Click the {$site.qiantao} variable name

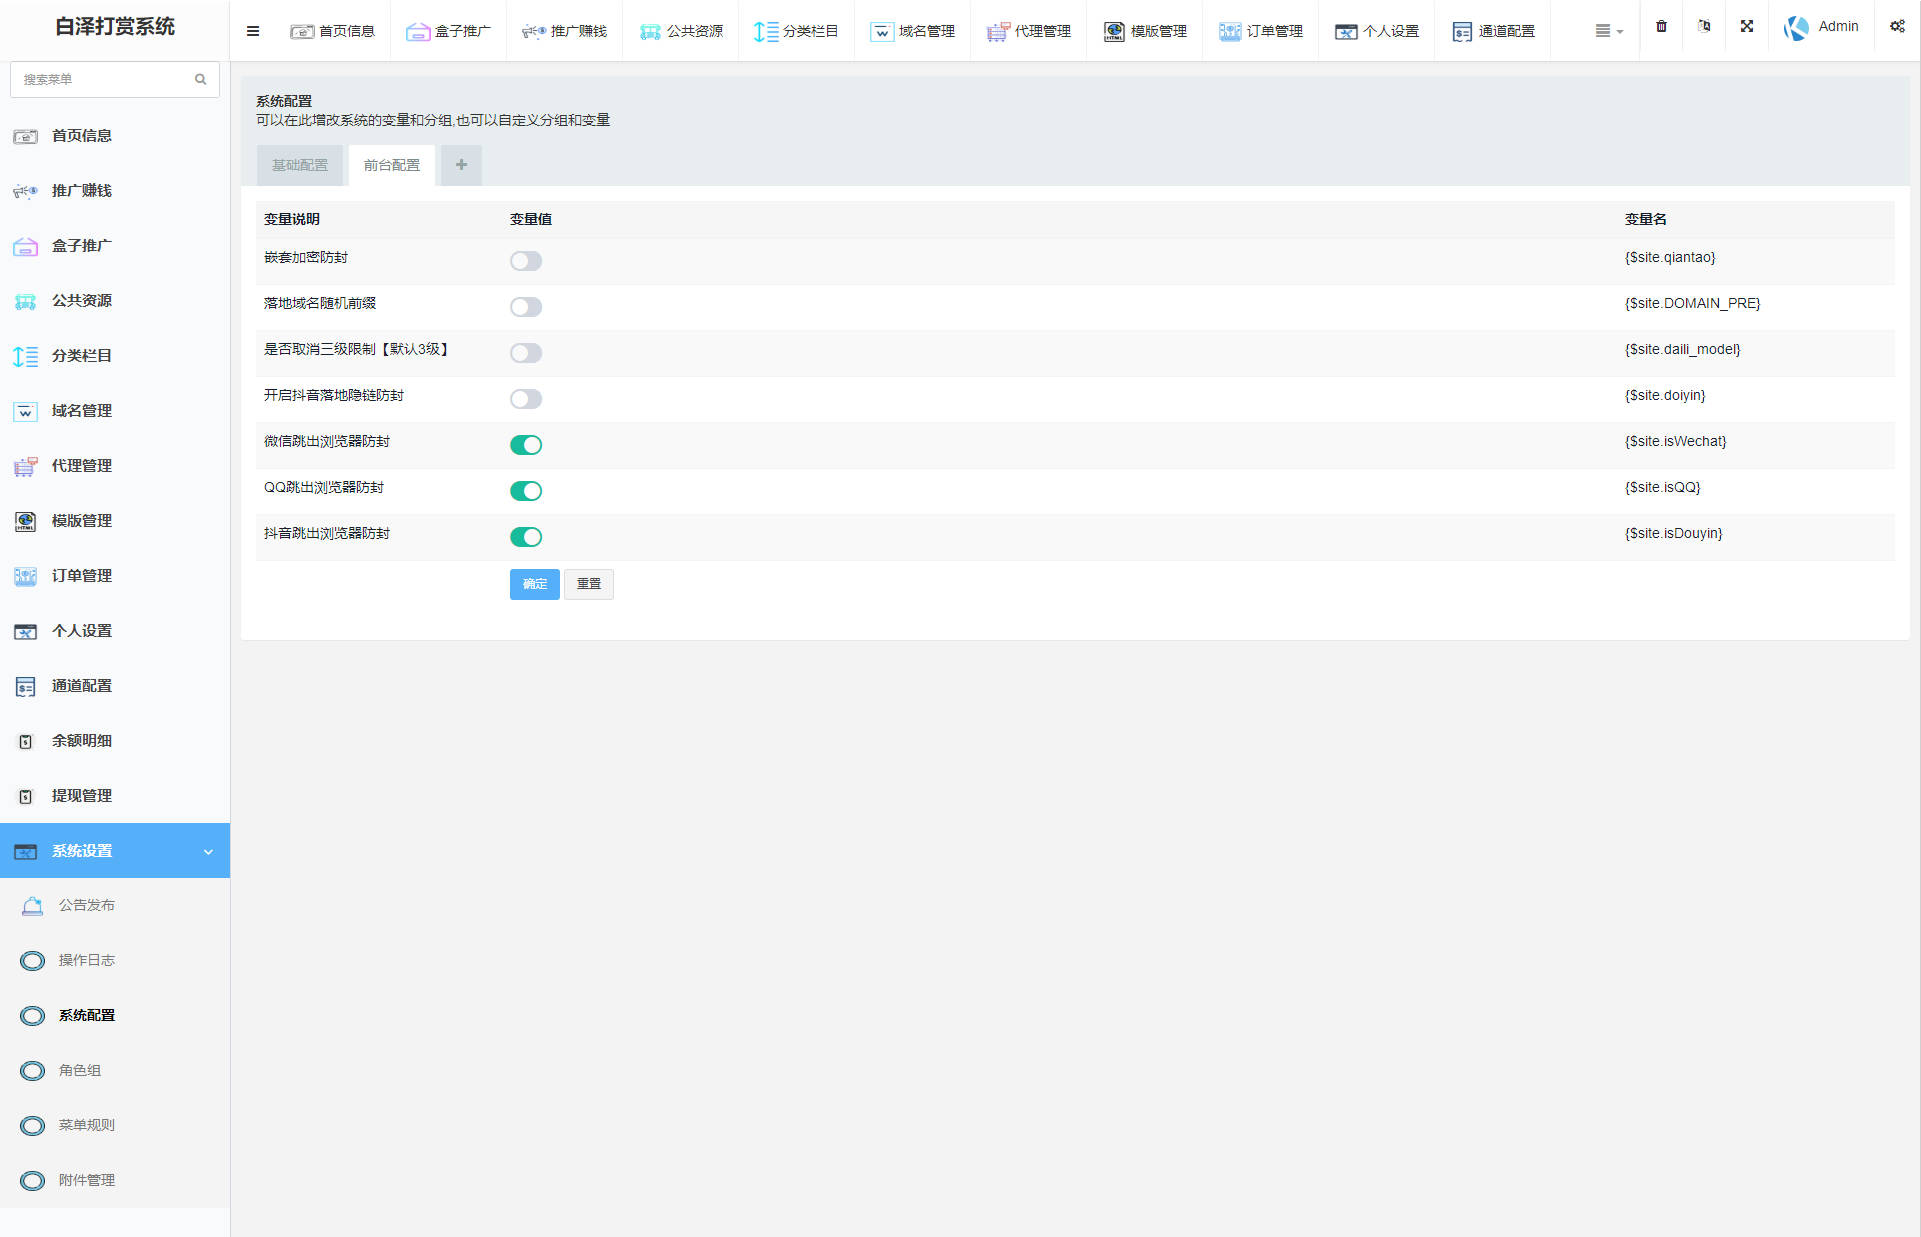pos(1670,258)
